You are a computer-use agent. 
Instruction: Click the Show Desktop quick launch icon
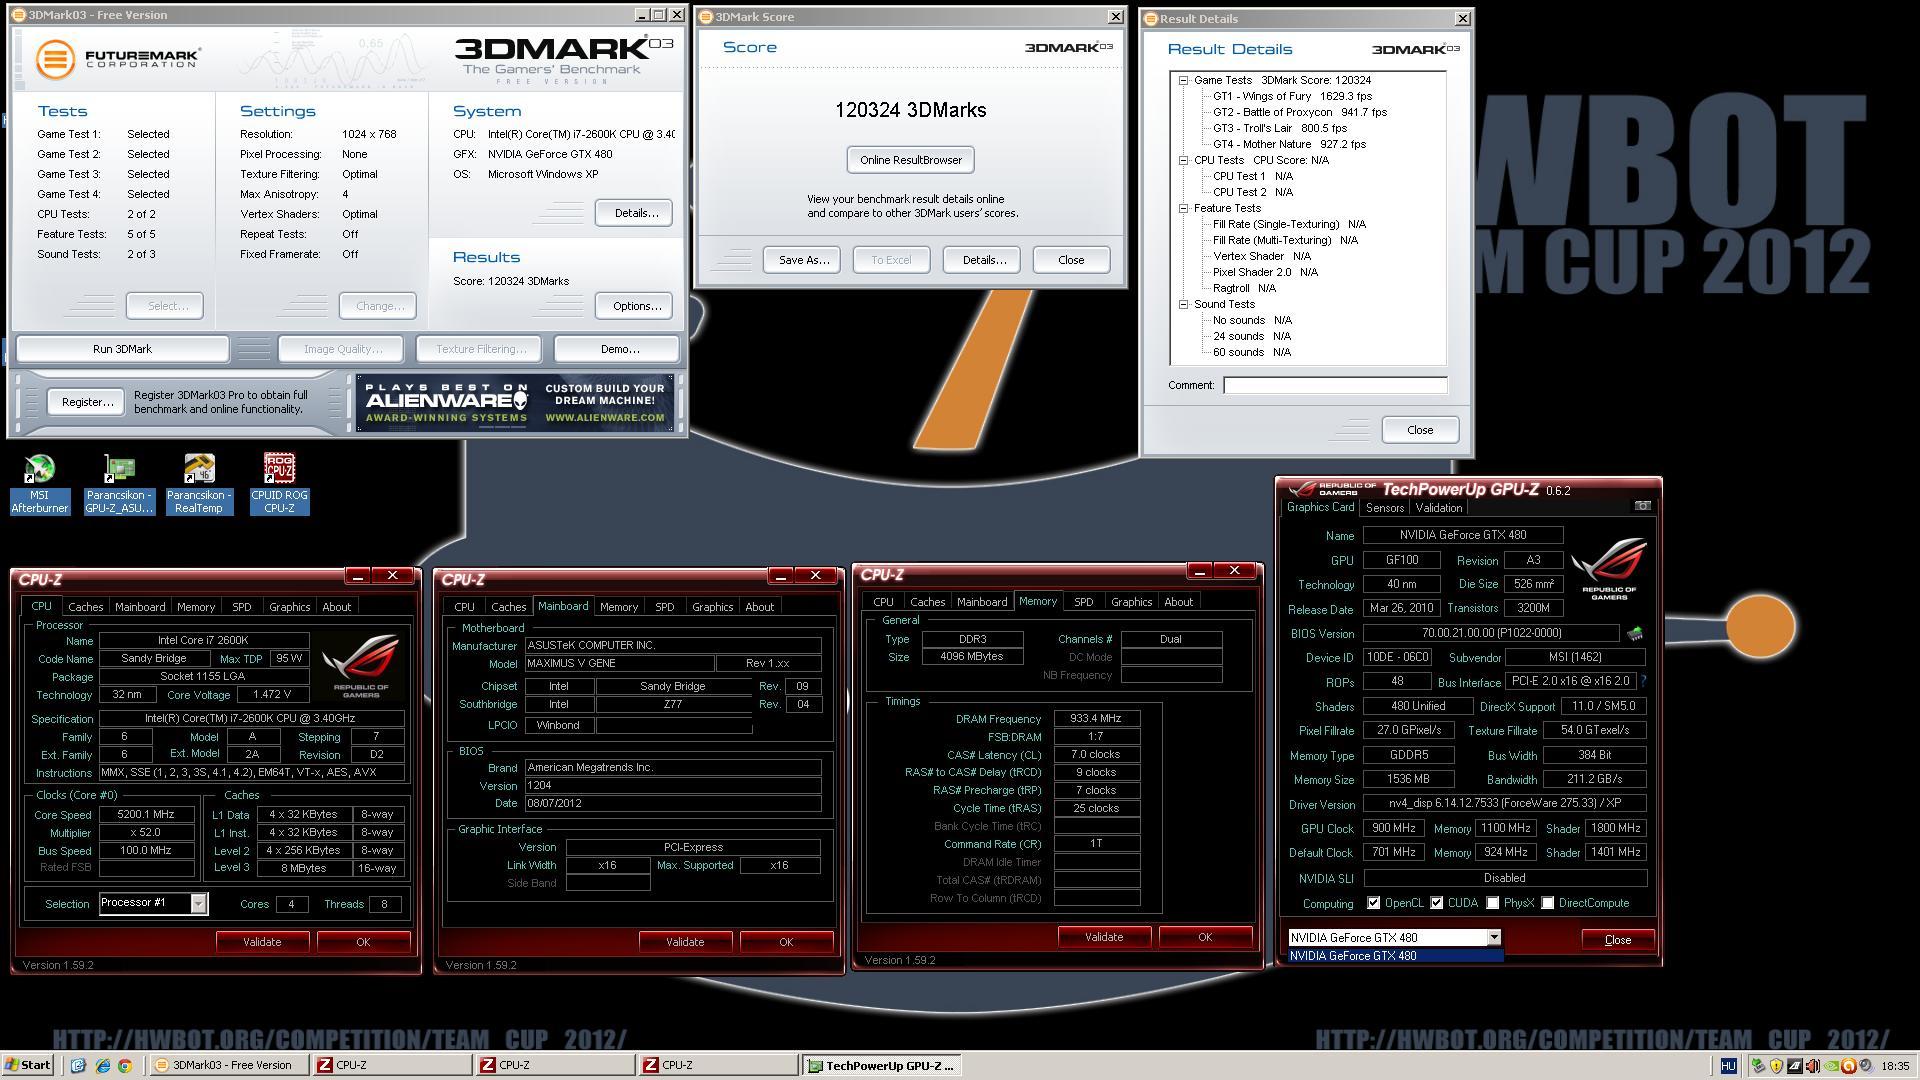[79, 1066]
